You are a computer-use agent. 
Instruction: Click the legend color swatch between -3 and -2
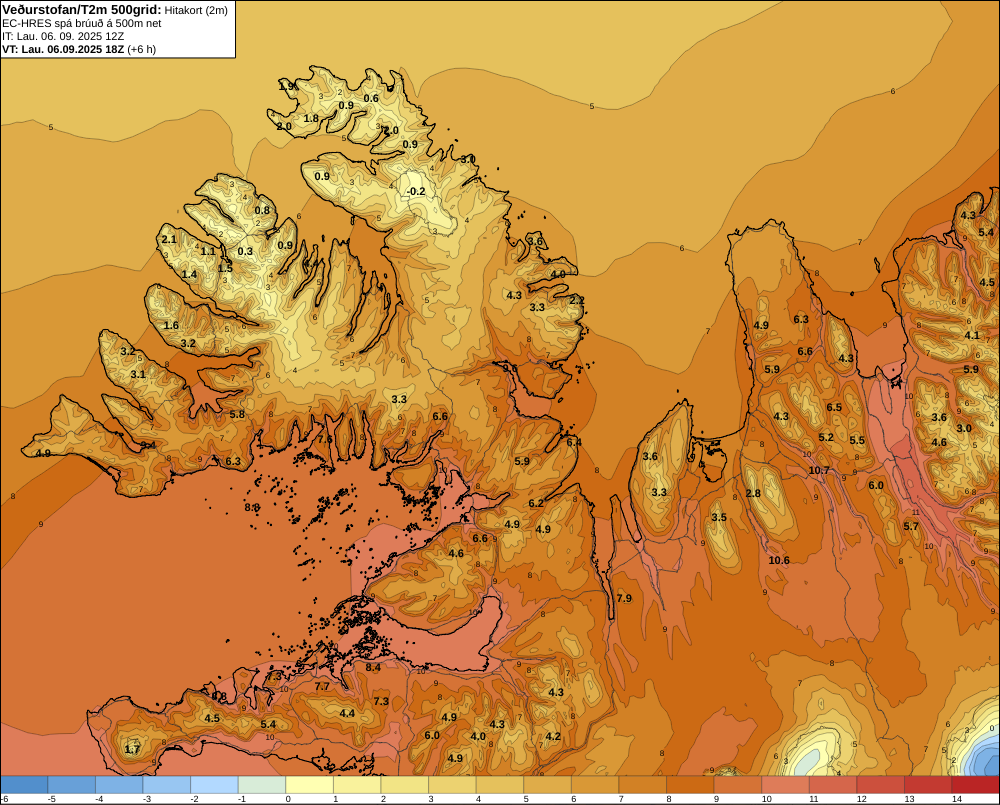click(x=166, y=785)
